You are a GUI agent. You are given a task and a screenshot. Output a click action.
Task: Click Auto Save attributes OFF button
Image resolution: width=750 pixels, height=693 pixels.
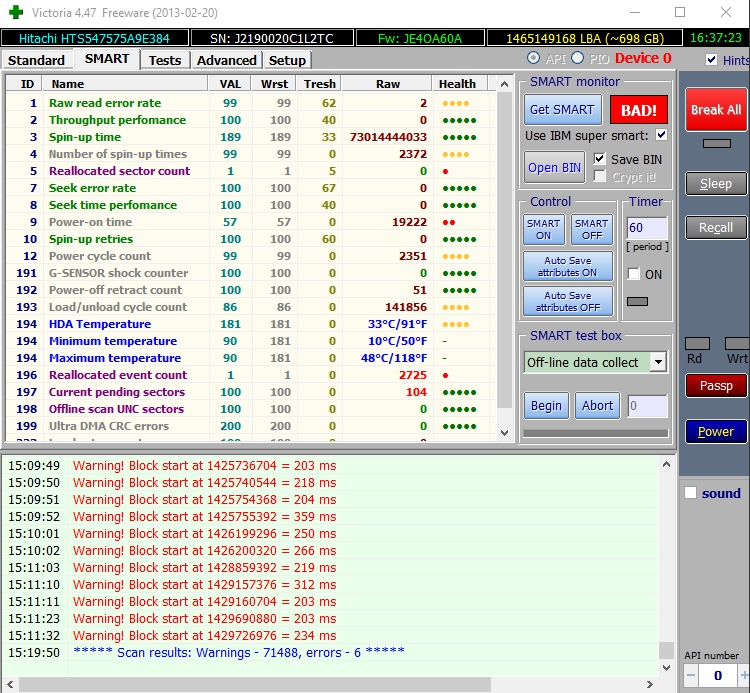click(568, 302)
